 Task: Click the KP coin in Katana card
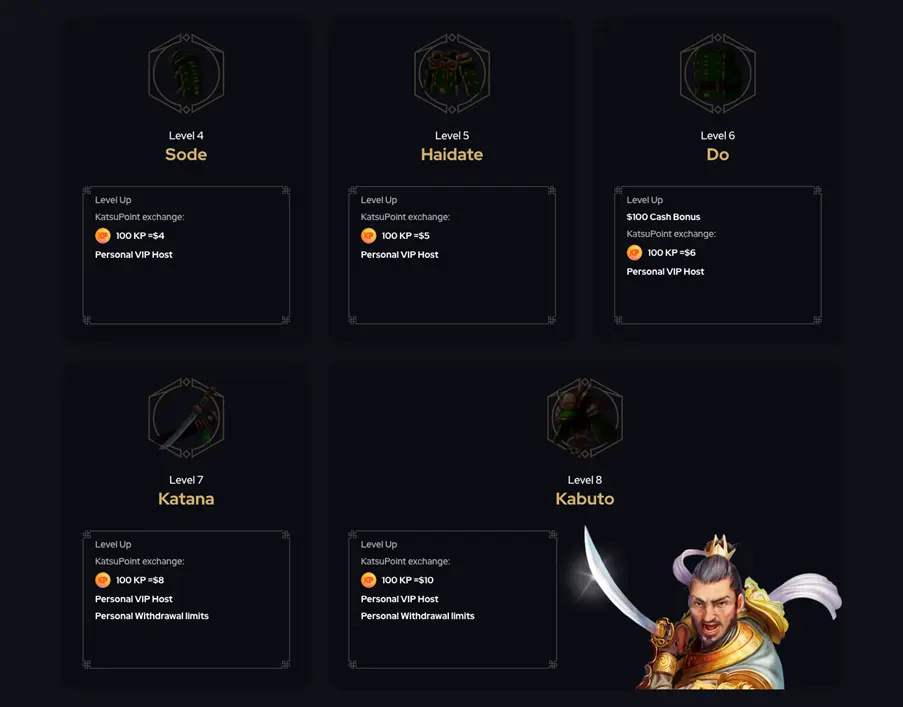click(x=102, y=580)
